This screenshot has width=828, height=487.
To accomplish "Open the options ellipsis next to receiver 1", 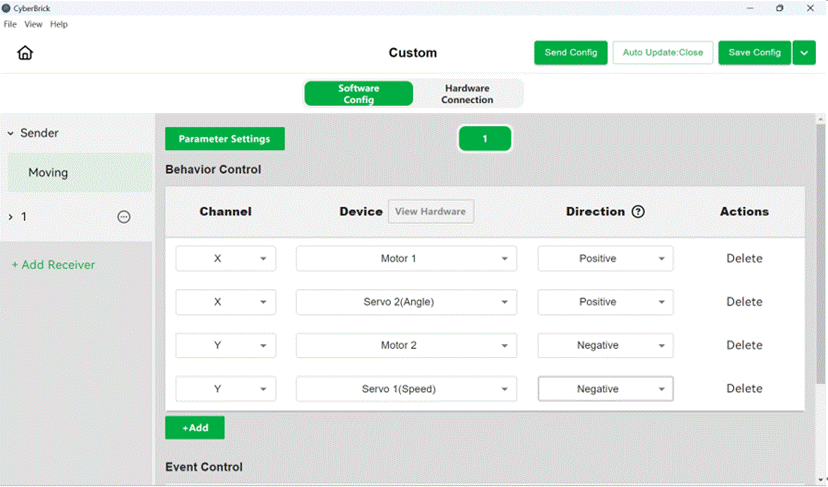I will [x=124, y=217].
